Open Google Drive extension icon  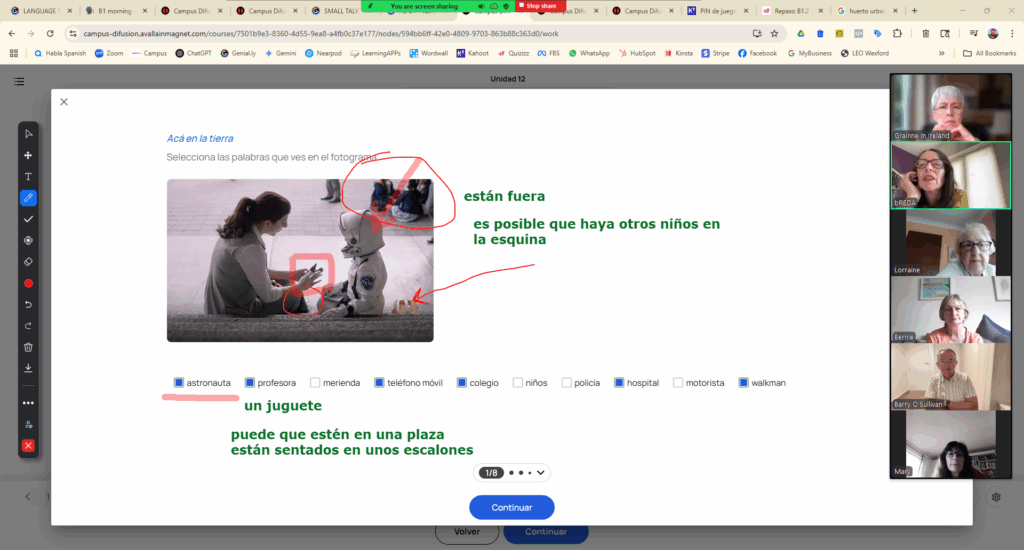click(x=801, y=33)
